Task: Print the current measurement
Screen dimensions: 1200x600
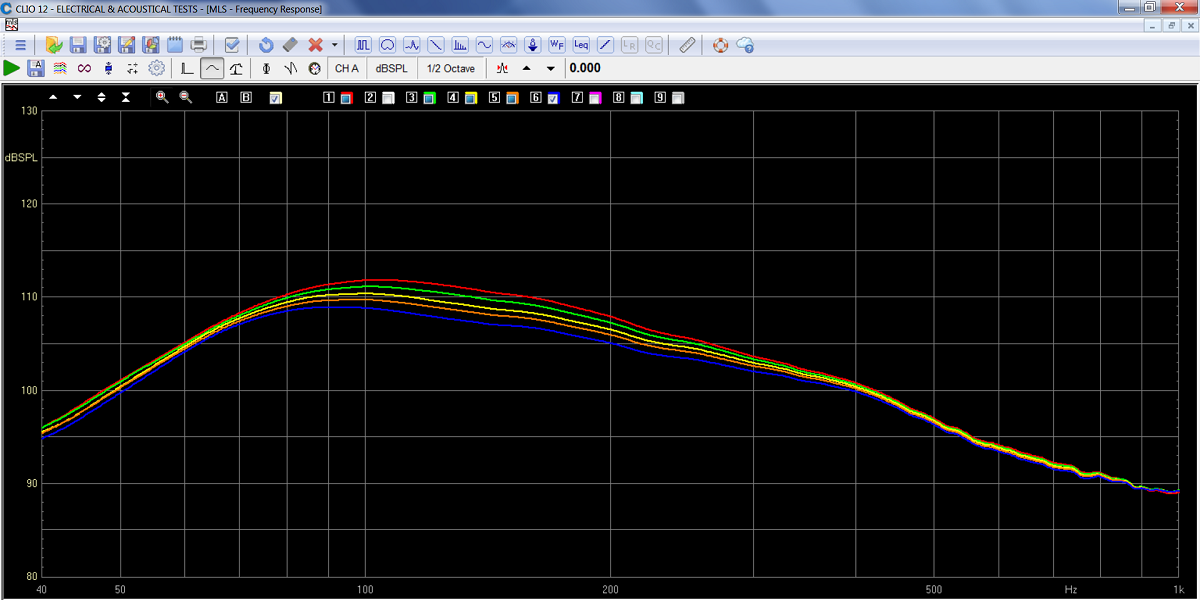Action: 199,45
